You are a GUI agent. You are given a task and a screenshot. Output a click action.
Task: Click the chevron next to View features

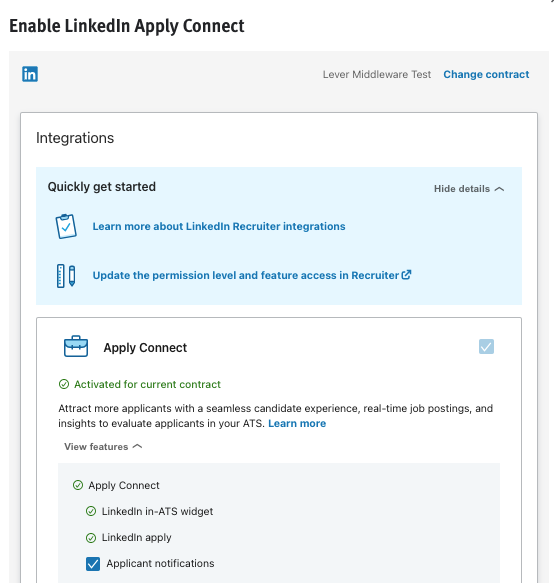(138, 447)
